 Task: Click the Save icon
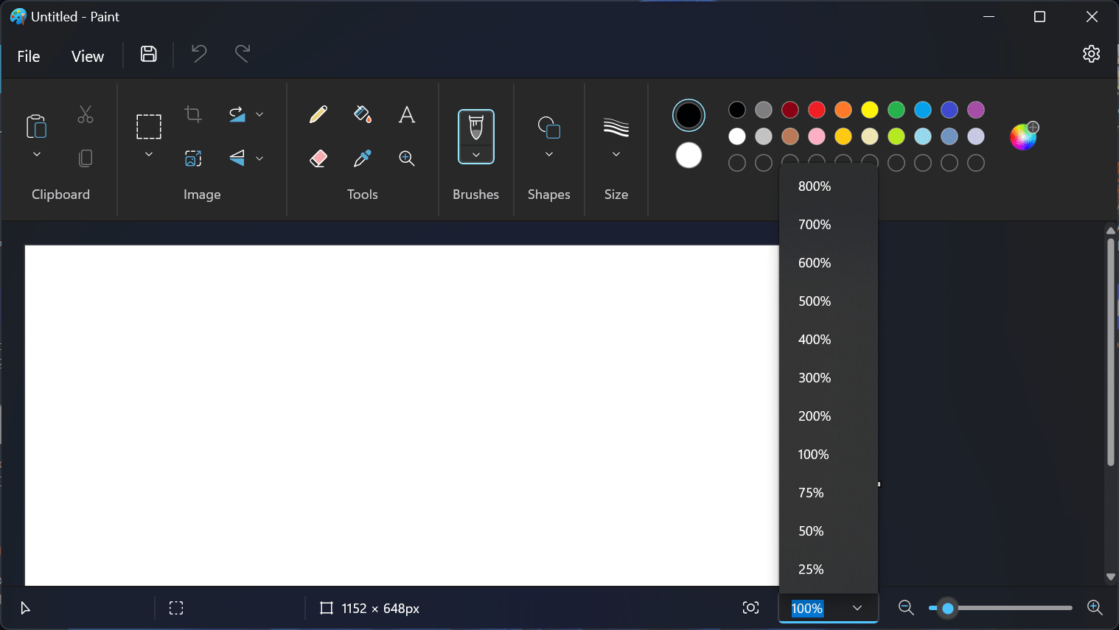[148, 55]
